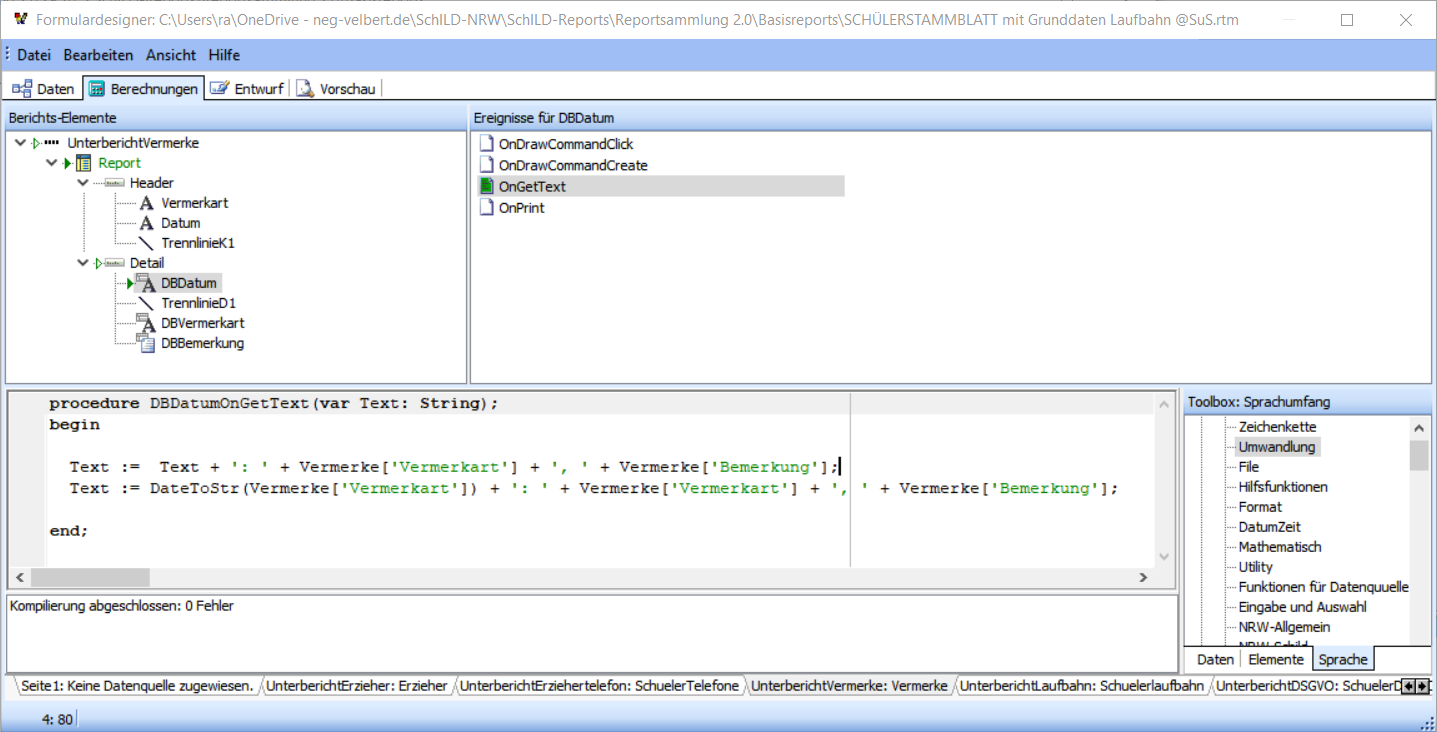Viewport: 1437px width, 732px height.
Task: Click the 'procedure DBDatumOnGetText' code line
Action: click(273, 403)
